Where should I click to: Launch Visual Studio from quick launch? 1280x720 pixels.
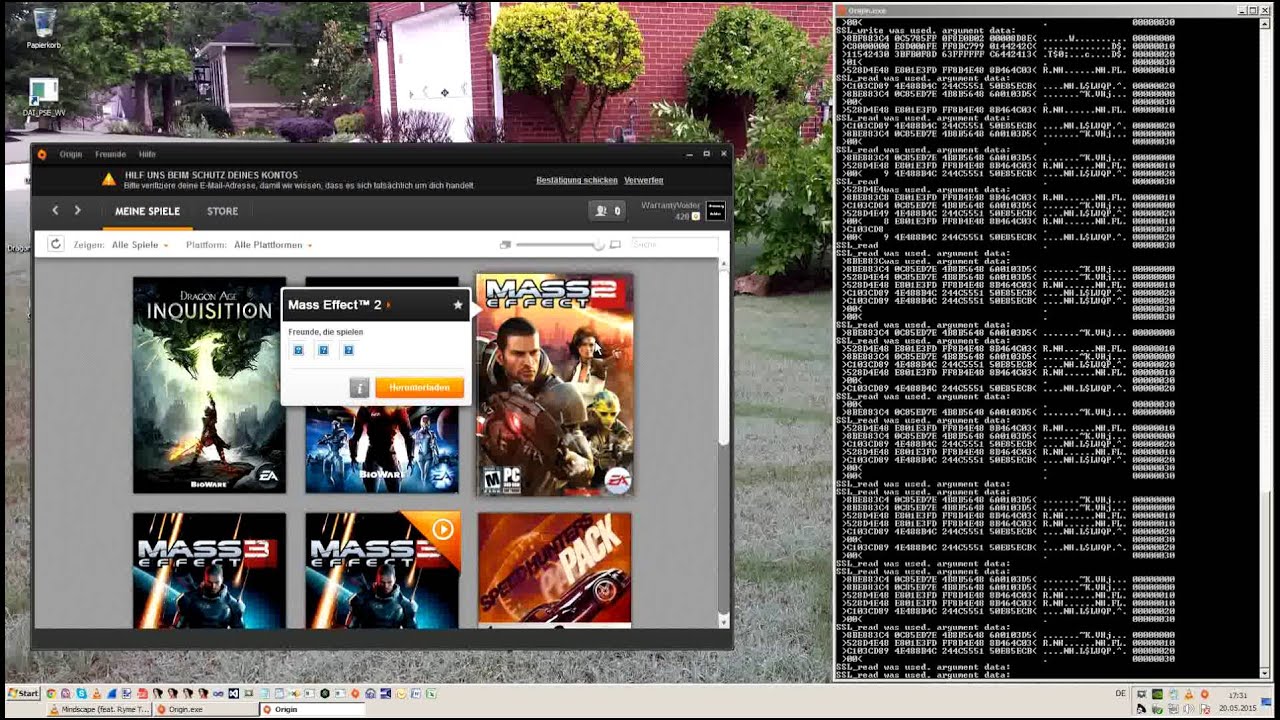(233, 693)
